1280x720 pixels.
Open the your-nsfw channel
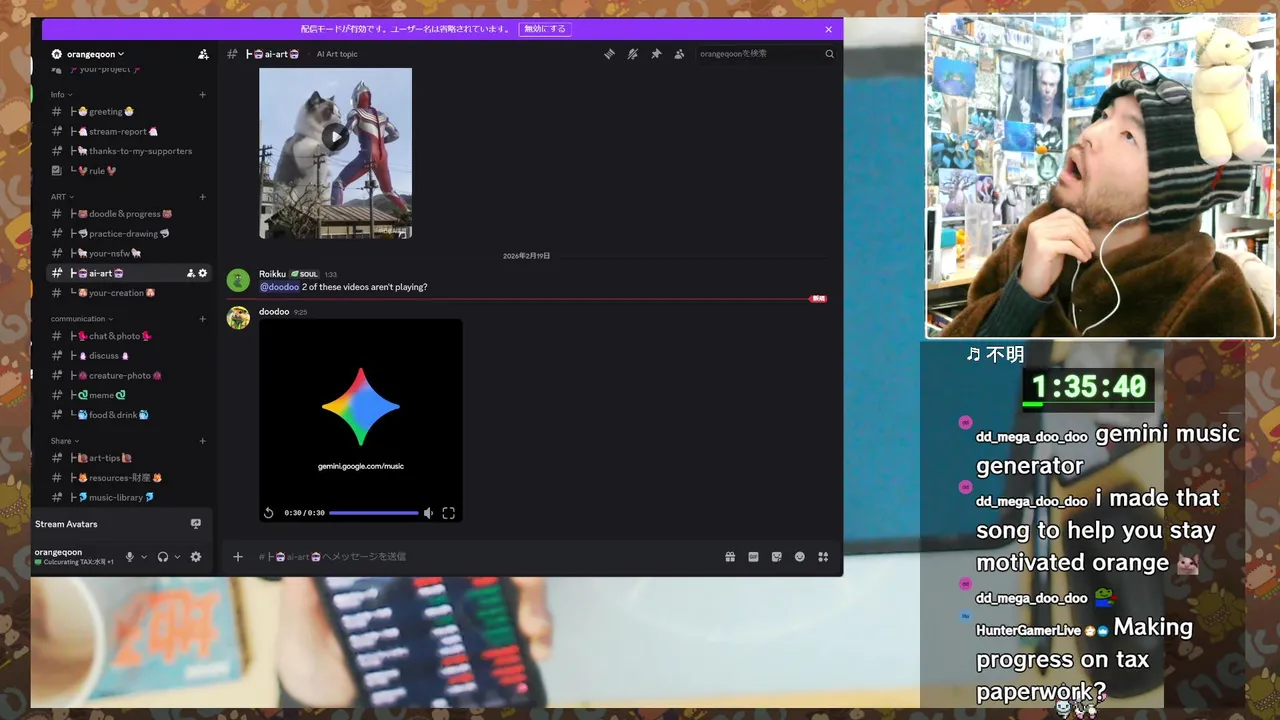coord(130,253)
